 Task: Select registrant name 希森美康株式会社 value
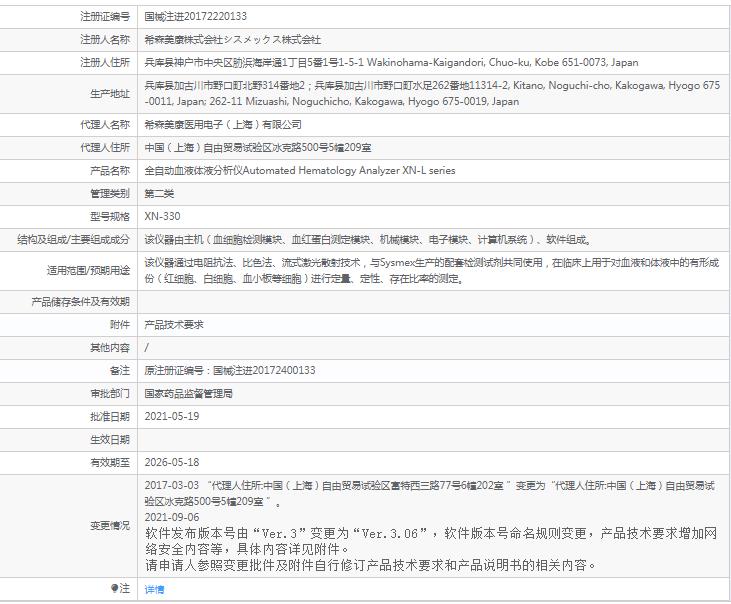[x=233, y=40]
